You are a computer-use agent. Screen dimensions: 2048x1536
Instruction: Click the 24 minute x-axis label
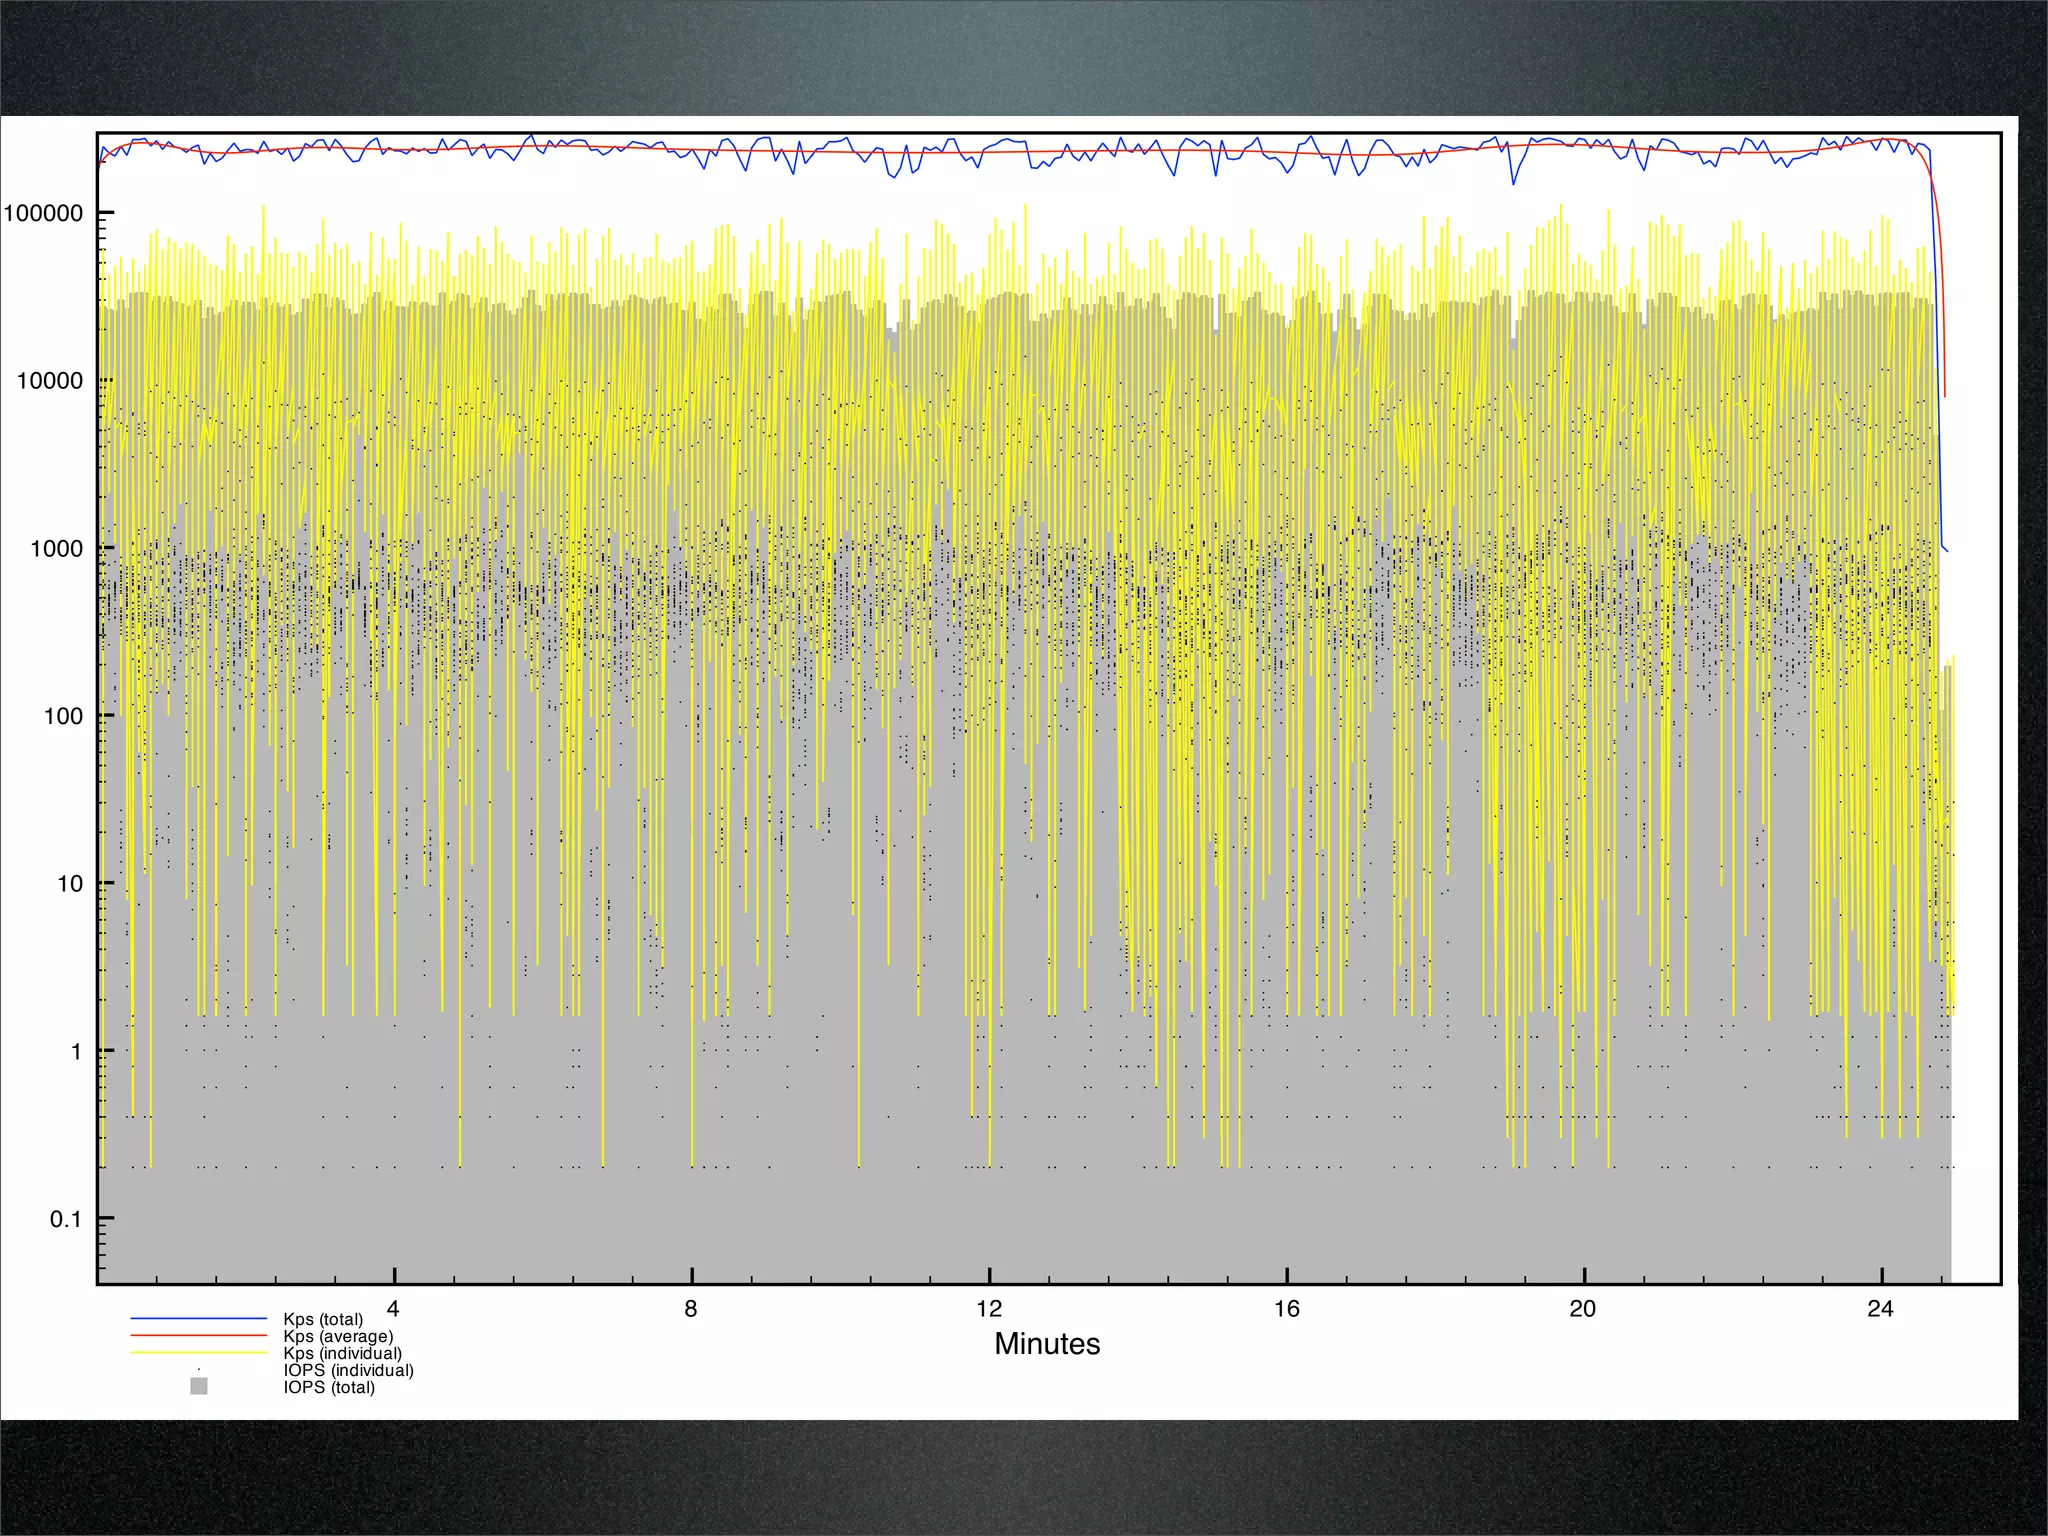click(1880, 1309)
